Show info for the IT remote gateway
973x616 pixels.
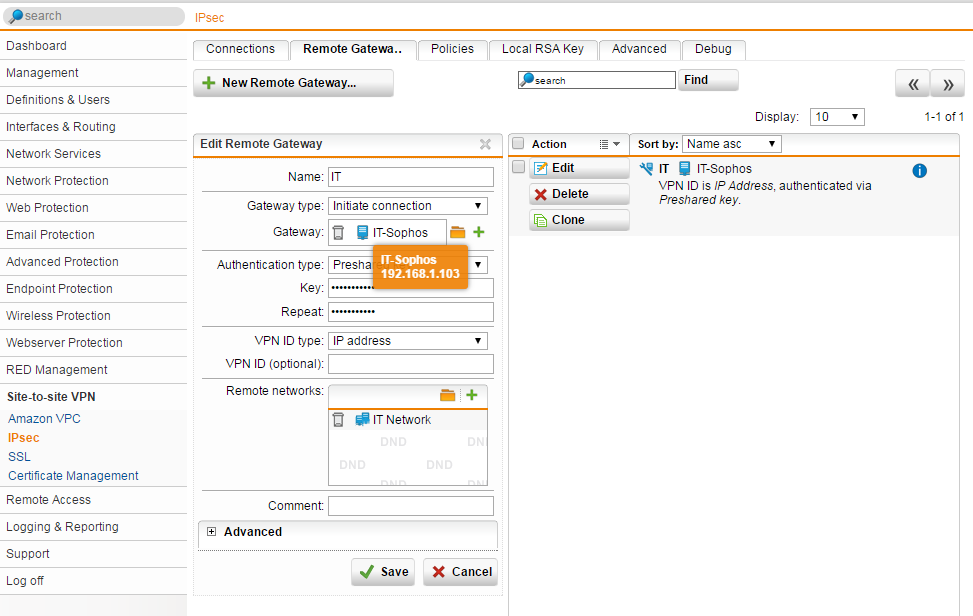pos(920,171)
